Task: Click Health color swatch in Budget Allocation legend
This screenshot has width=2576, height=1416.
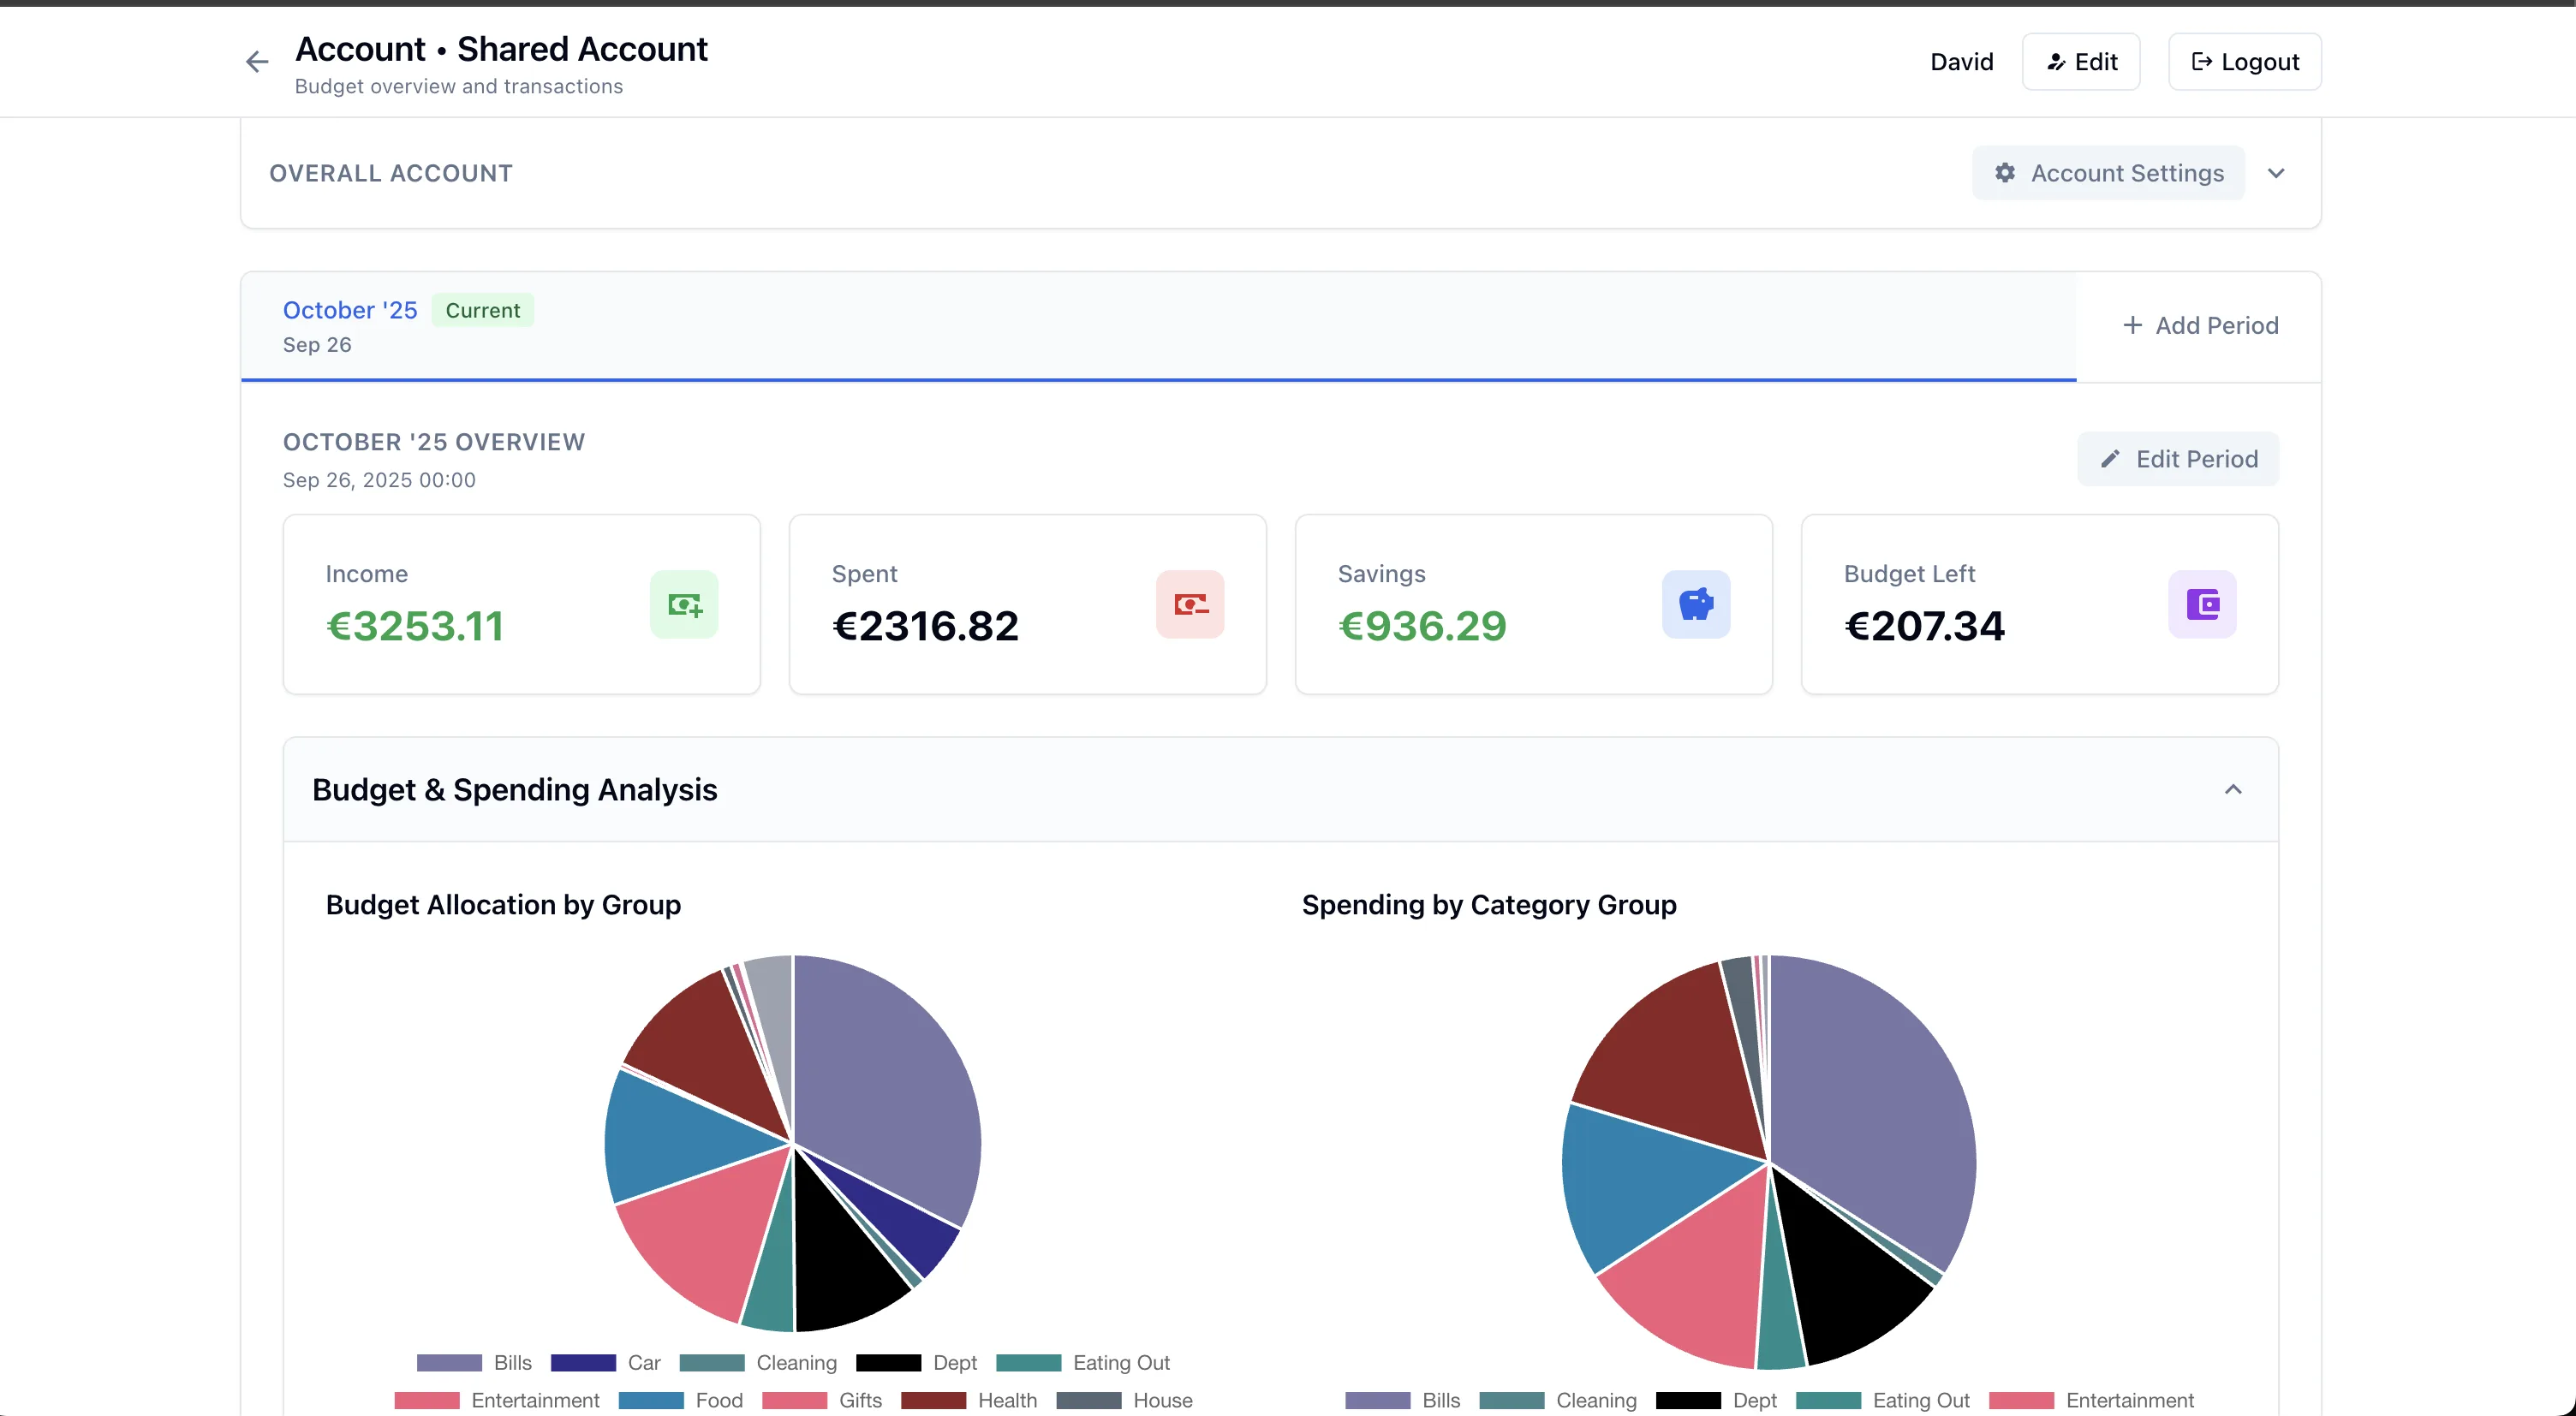Action: coord(933,1400)
